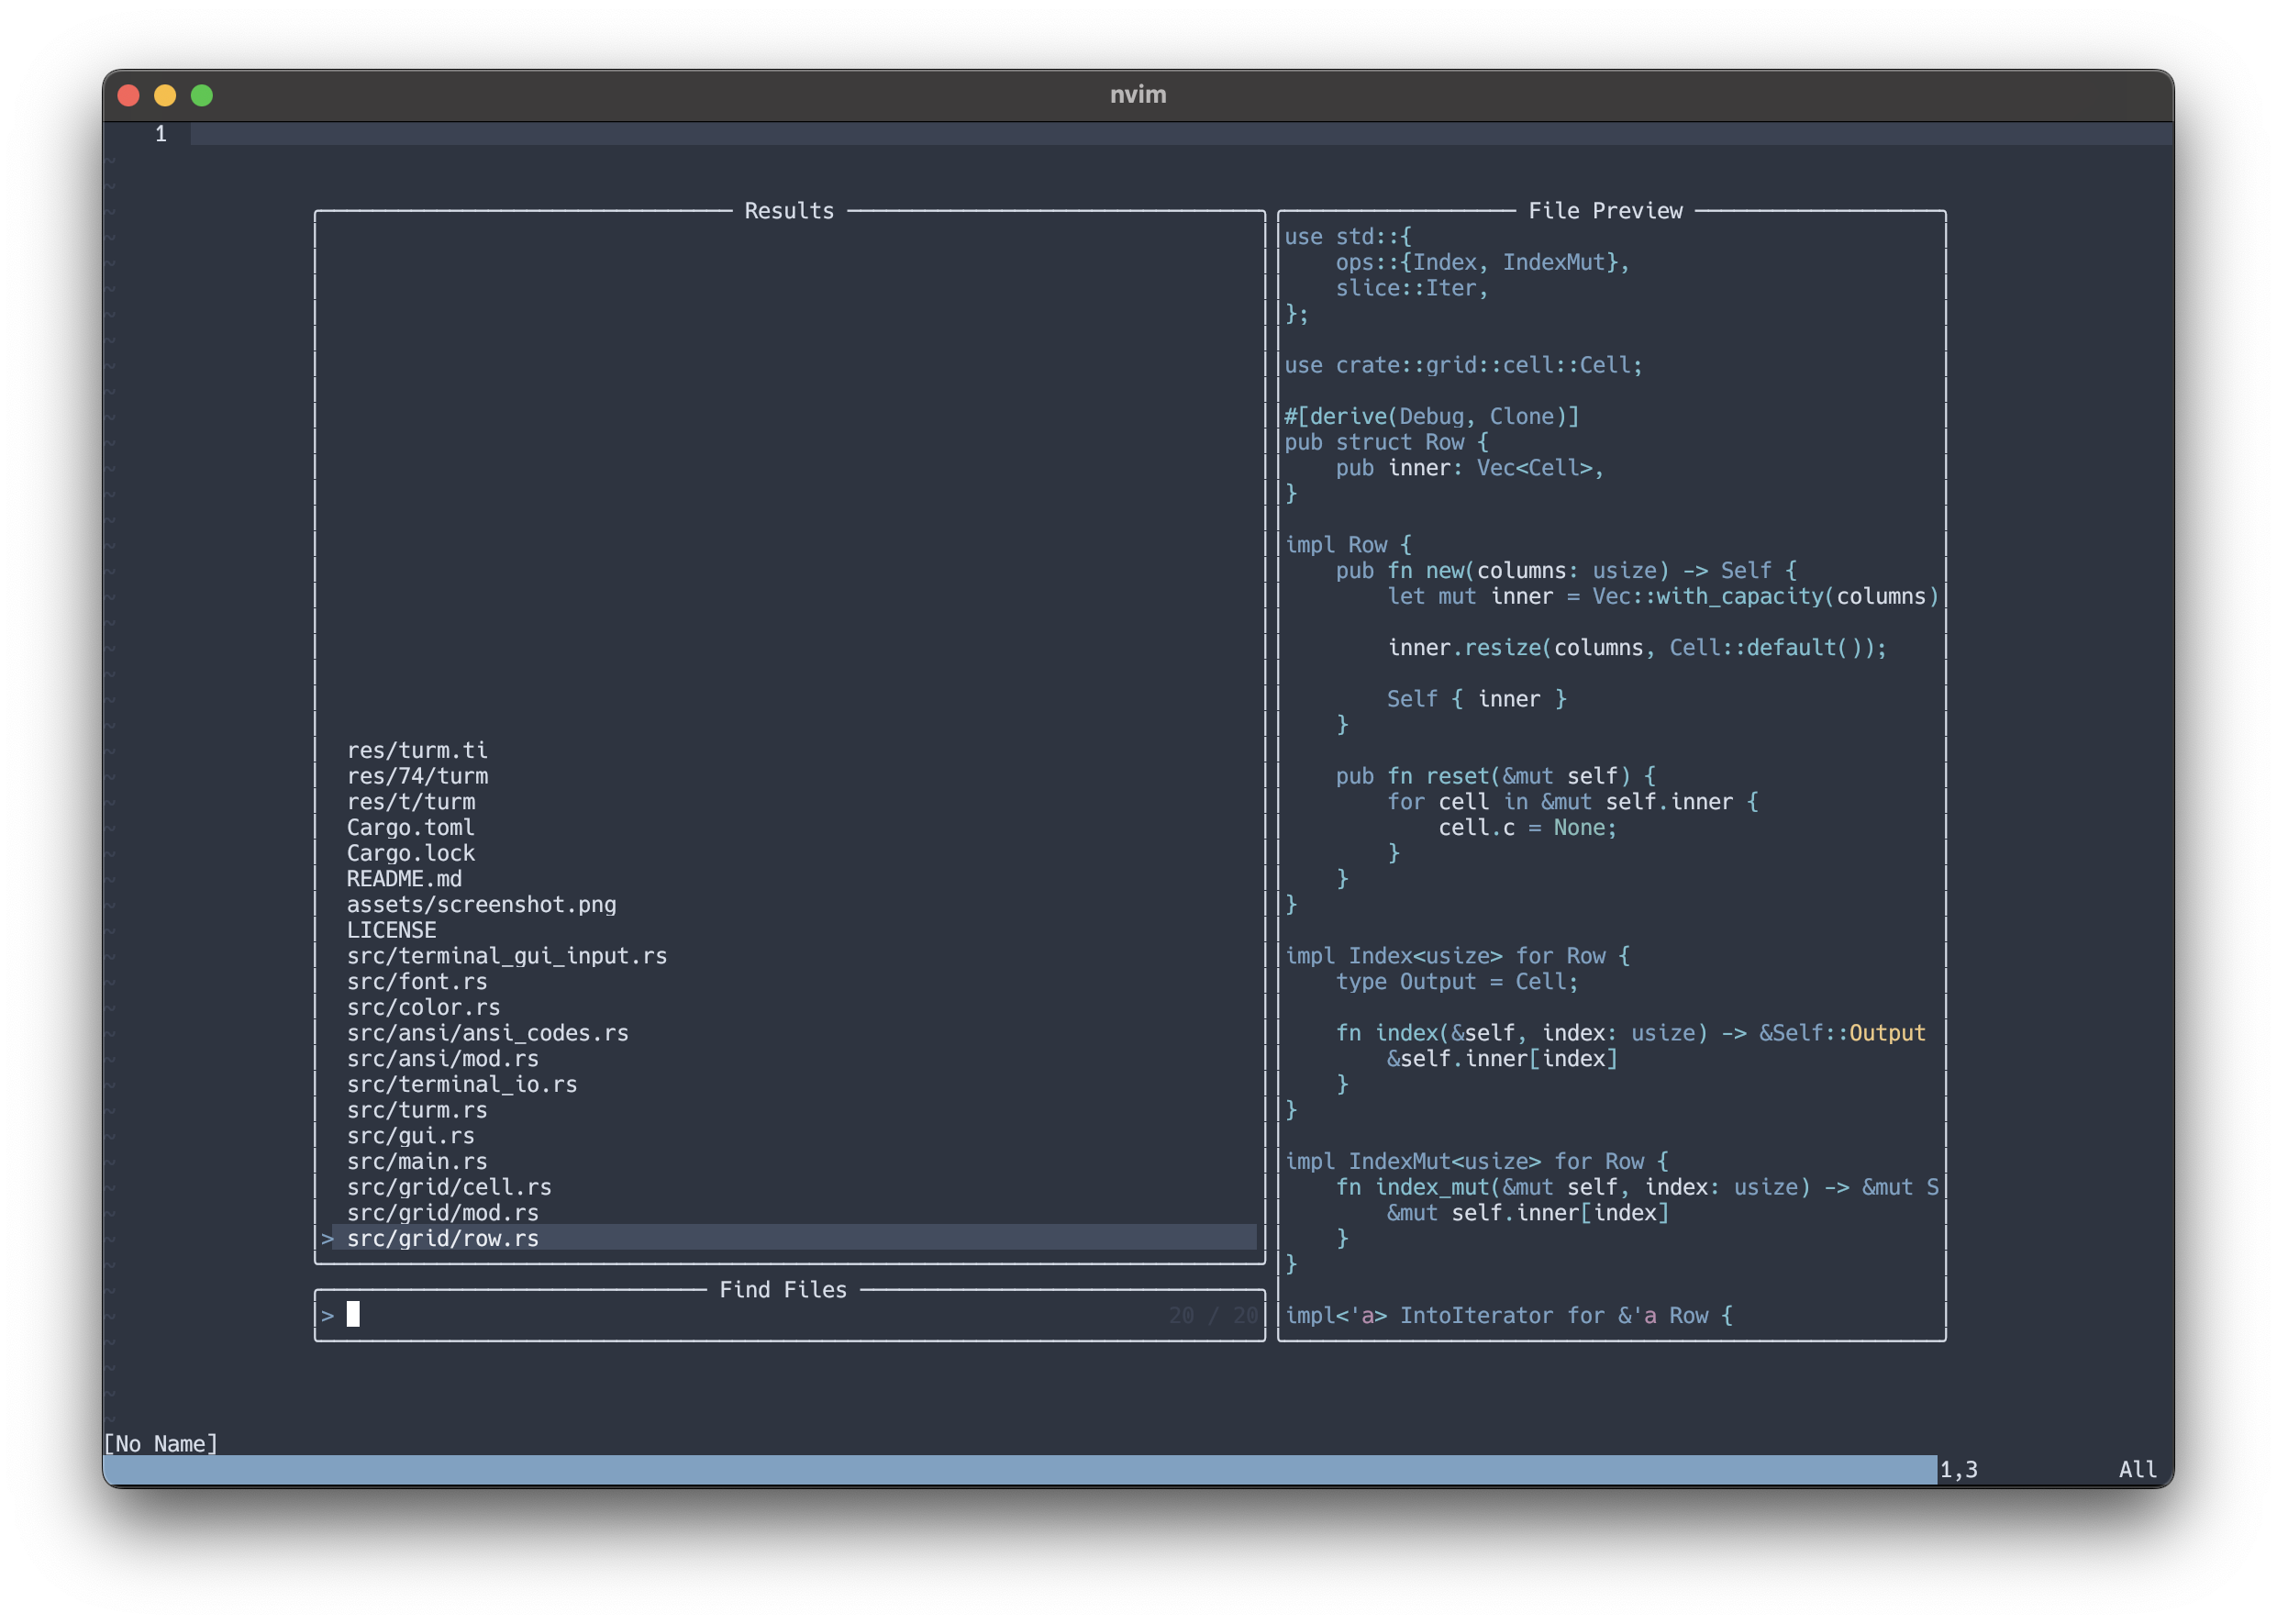
Task: Click 'type Output = Cell;' preview line
Action: [x=1456, y=982]
